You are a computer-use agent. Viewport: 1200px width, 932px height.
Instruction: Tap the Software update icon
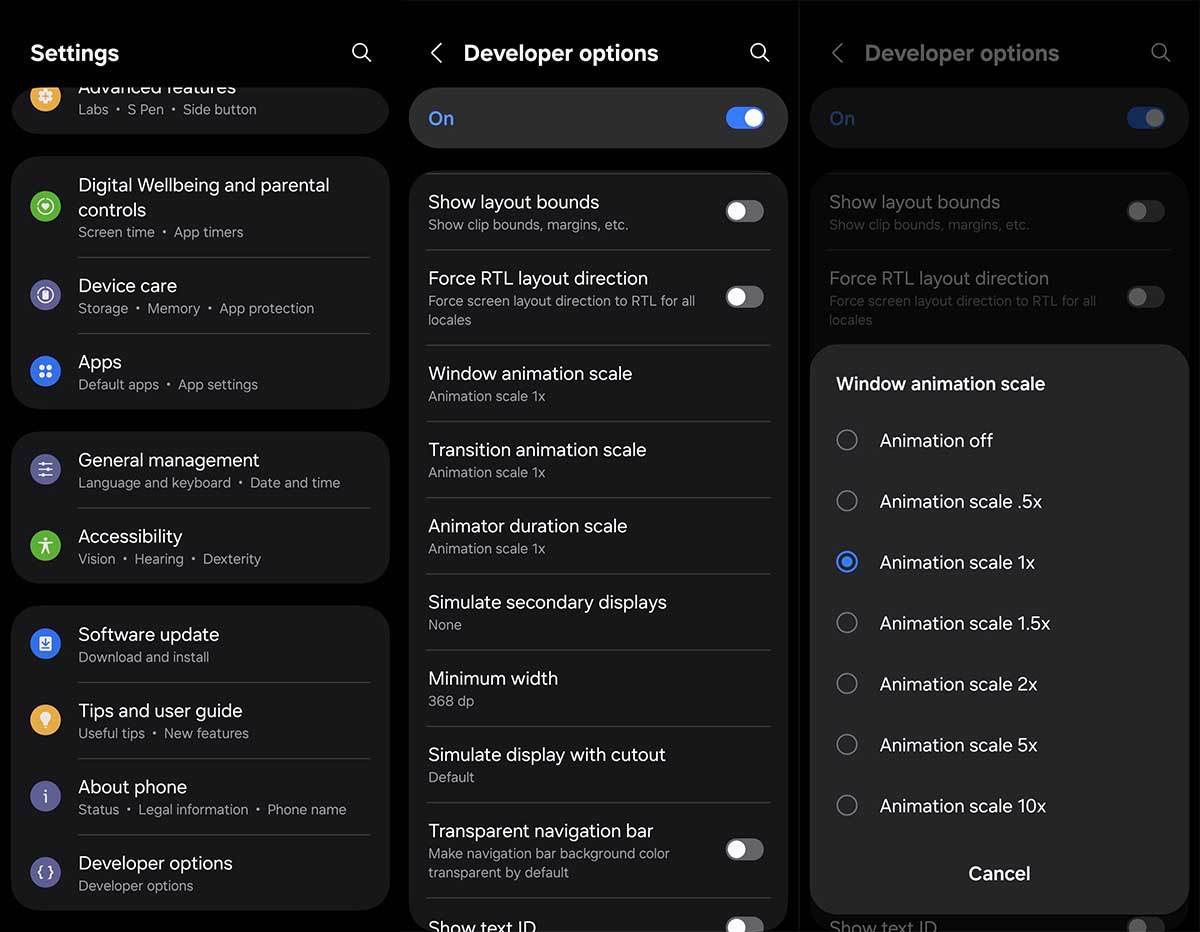pos(45,644)
